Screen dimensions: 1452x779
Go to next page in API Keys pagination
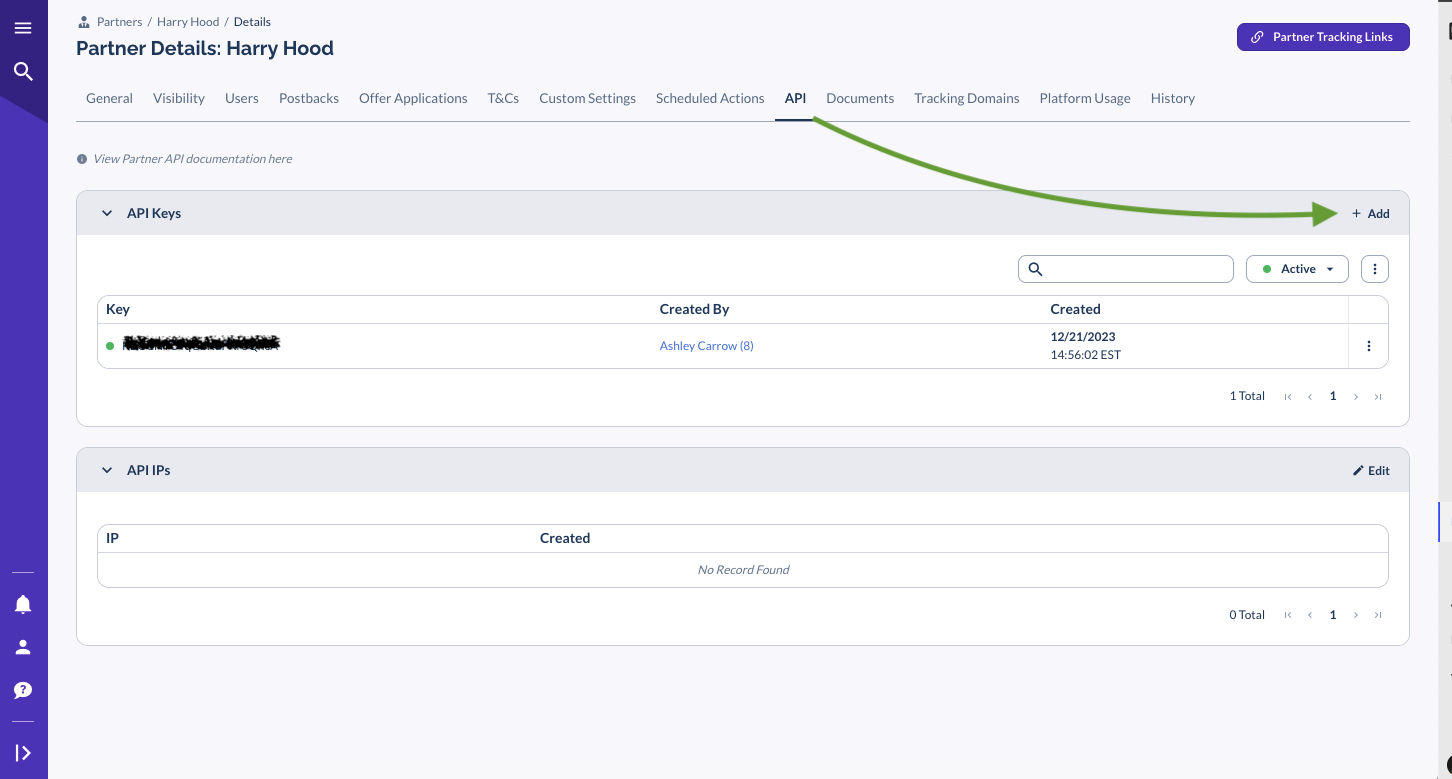[1356, 397]
